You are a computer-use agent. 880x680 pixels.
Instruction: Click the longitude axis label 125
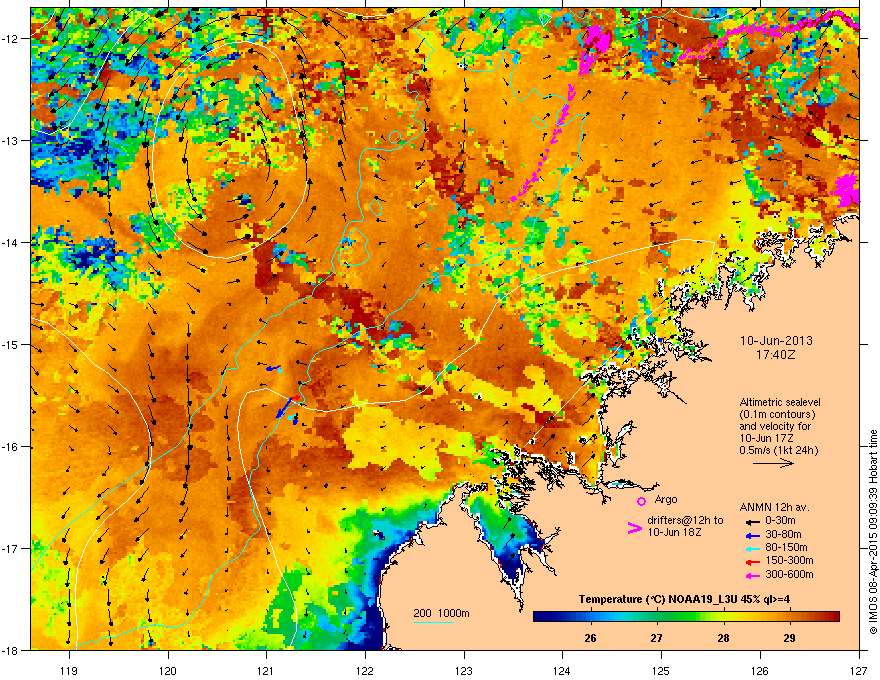tap(661, 670)
